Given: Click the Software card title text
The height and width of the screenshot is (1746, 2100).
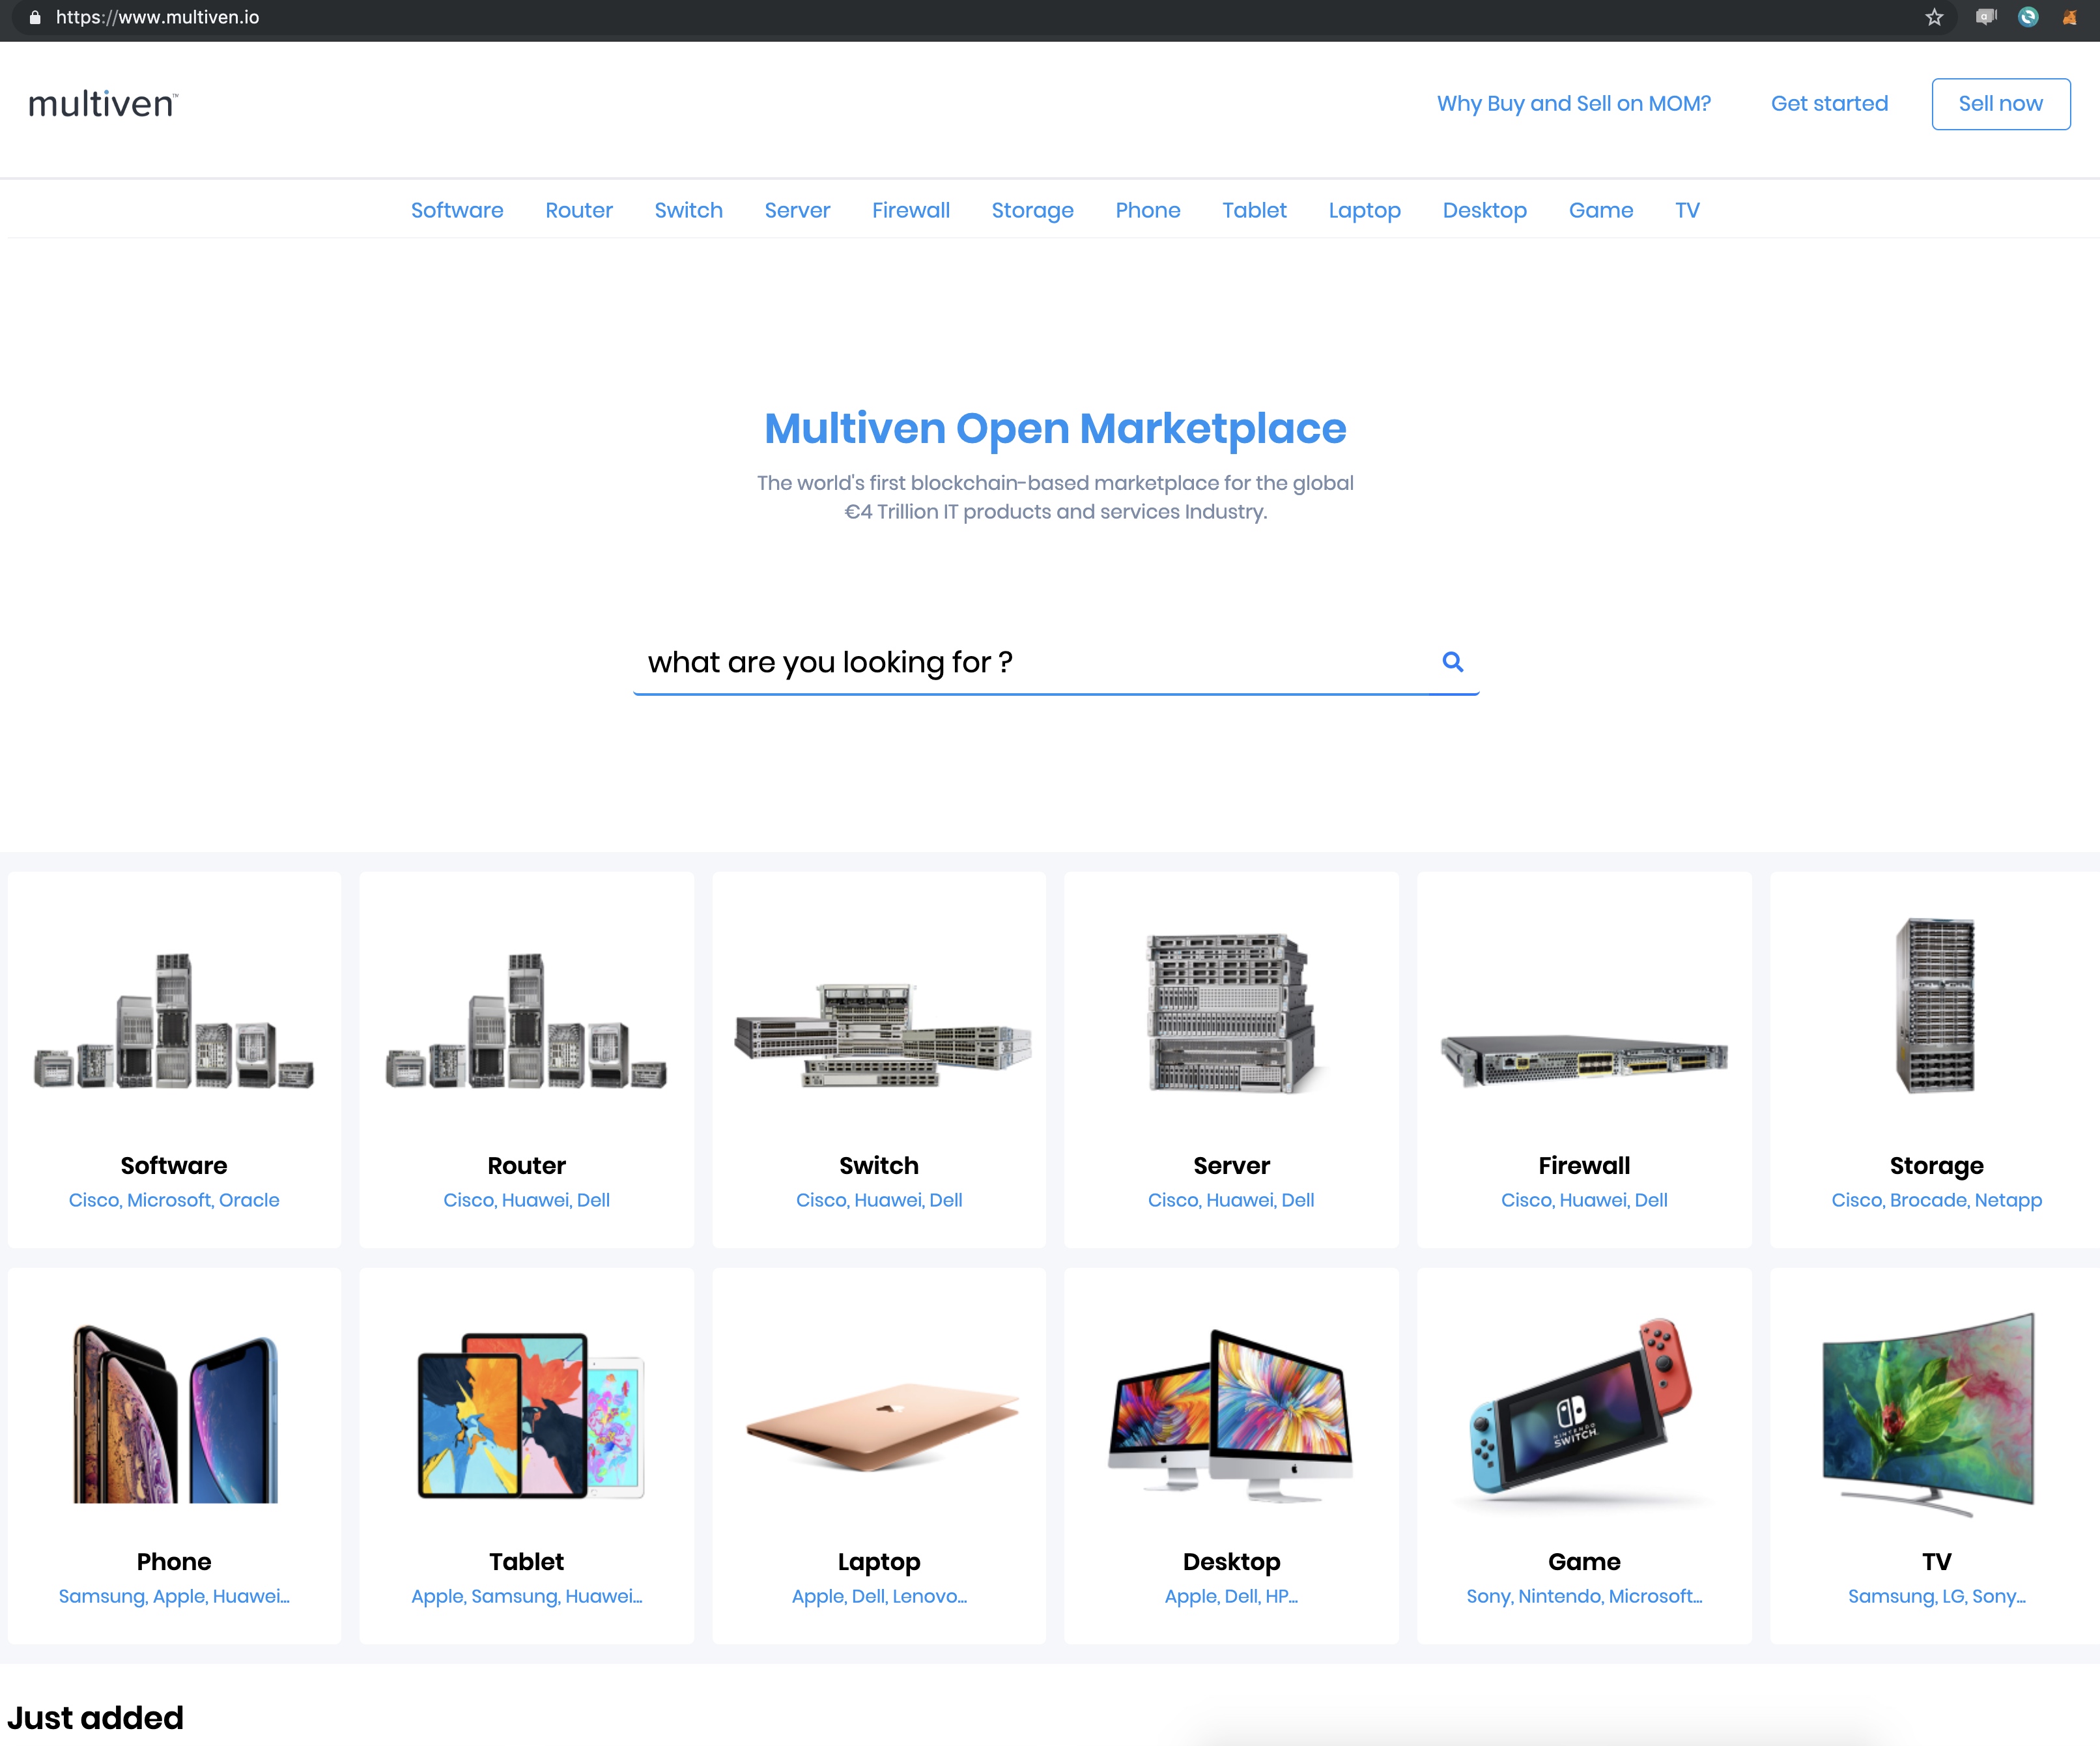Looking at the screenshot, I should click(174, 1165).
